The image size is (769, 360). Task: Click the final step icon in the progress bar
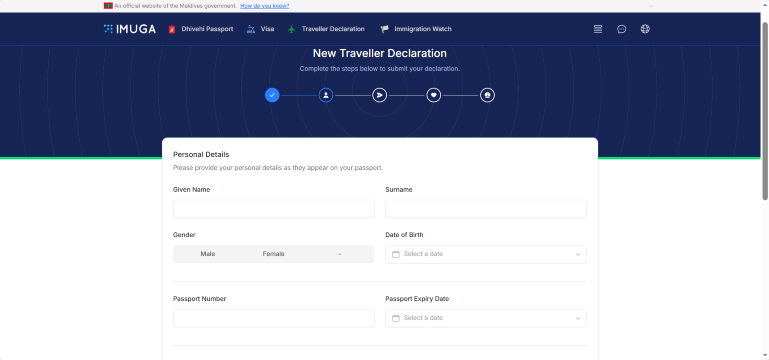(x=487, y=95)
